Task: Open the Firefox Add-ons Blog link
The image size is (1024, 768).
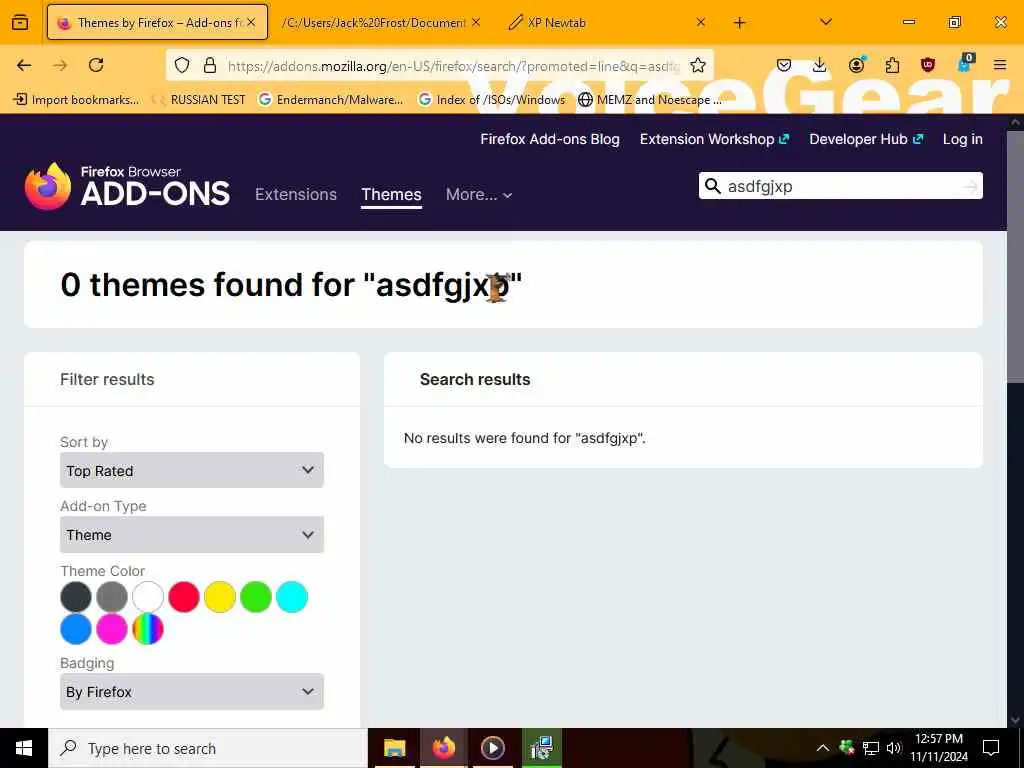Action: [550, 139]
